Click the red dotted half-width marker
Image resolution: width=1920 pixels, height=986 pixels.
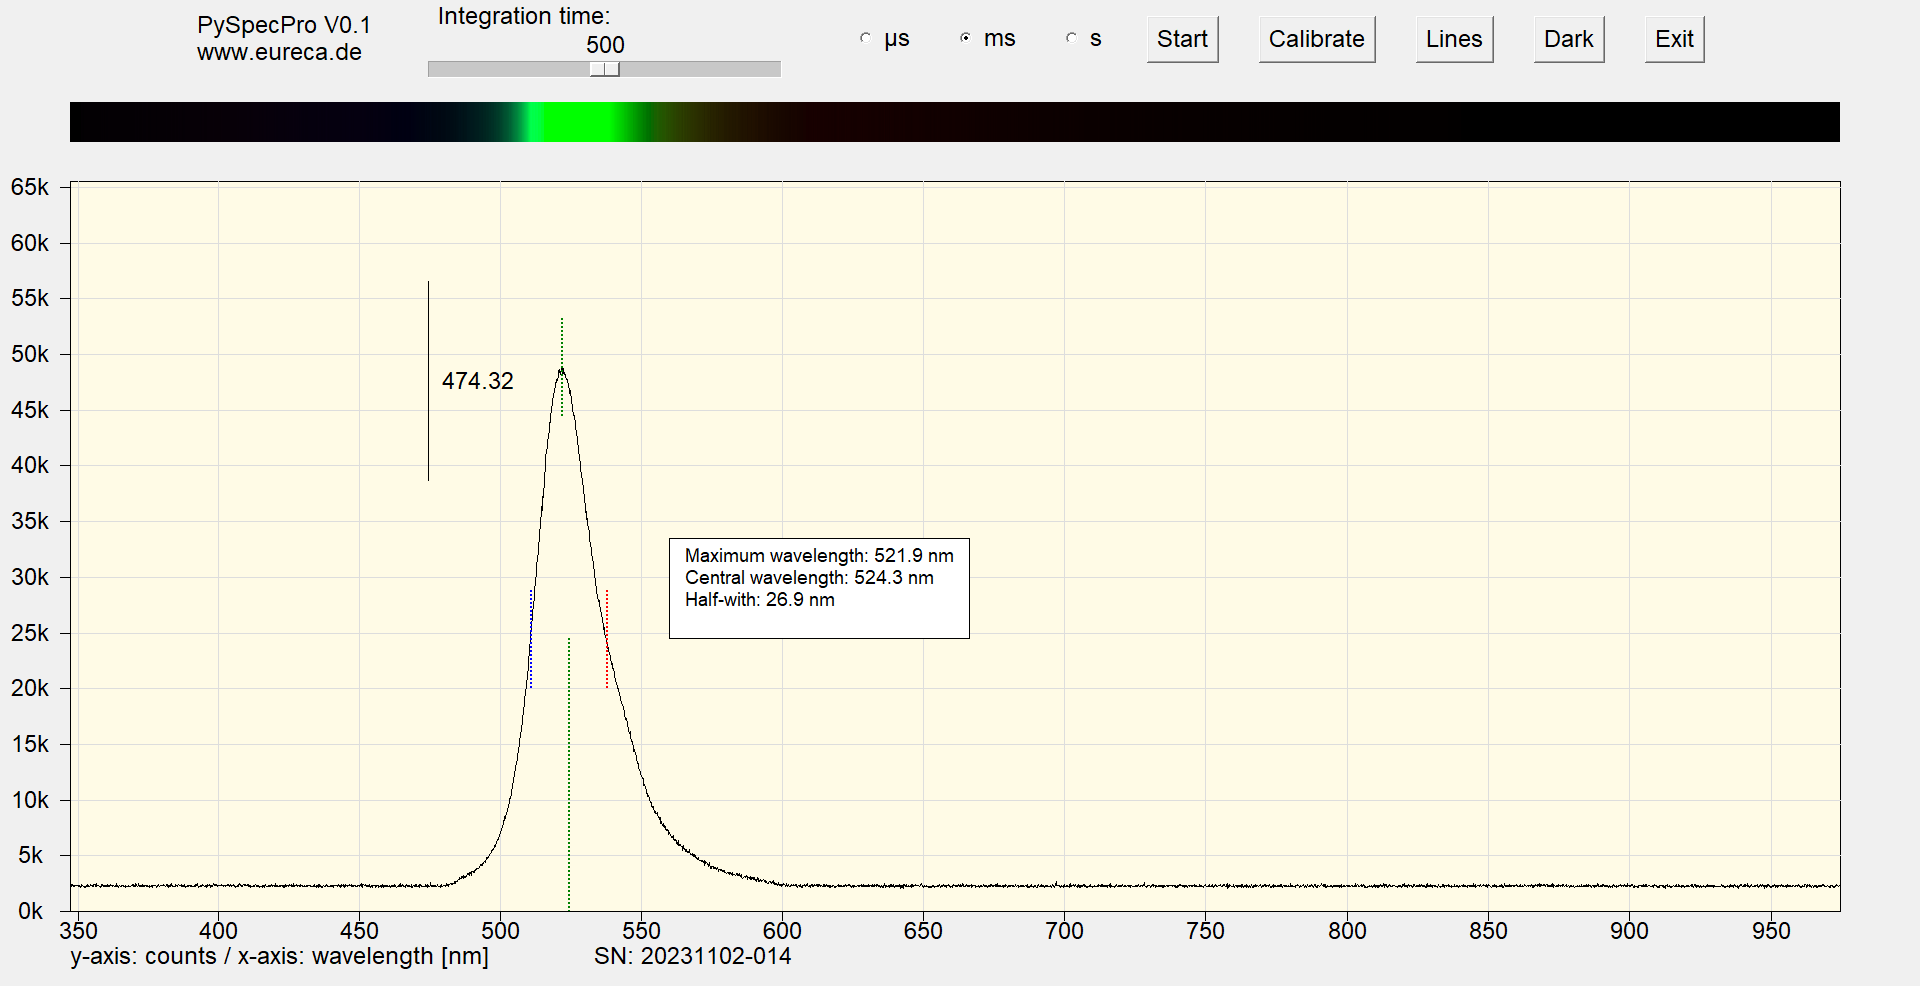tap(607, 640)
